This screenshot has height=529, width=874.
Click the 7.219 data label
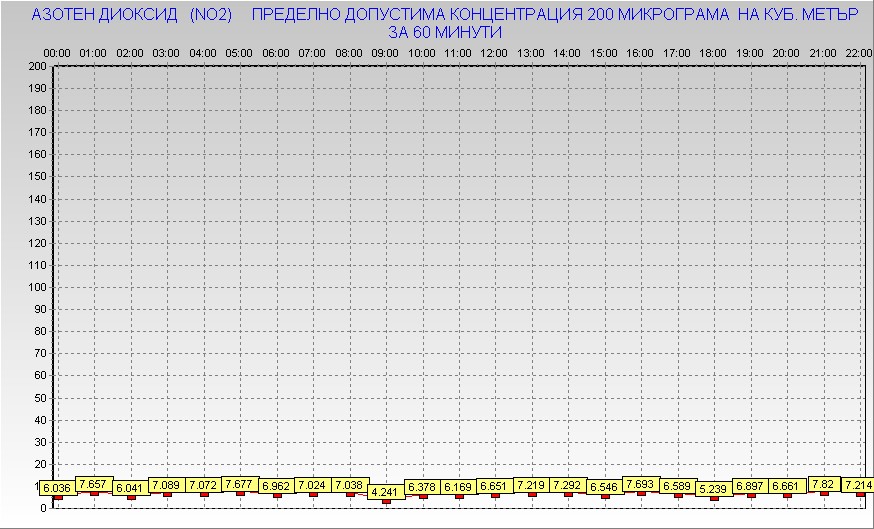pyautogui.click(x=531, y=485)
